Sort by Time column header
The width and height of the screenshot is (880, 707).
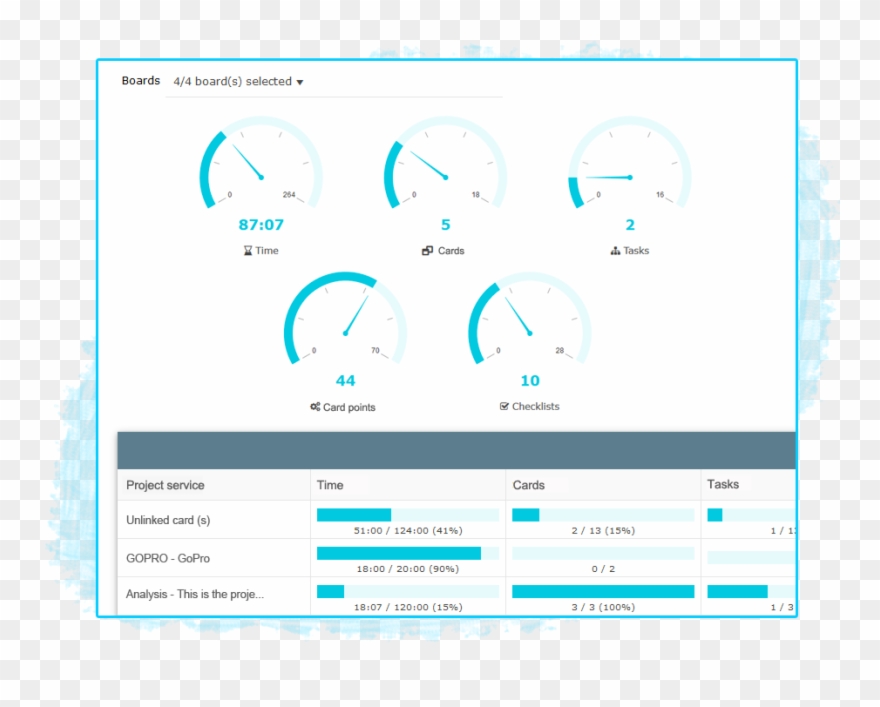click(330, 485)
